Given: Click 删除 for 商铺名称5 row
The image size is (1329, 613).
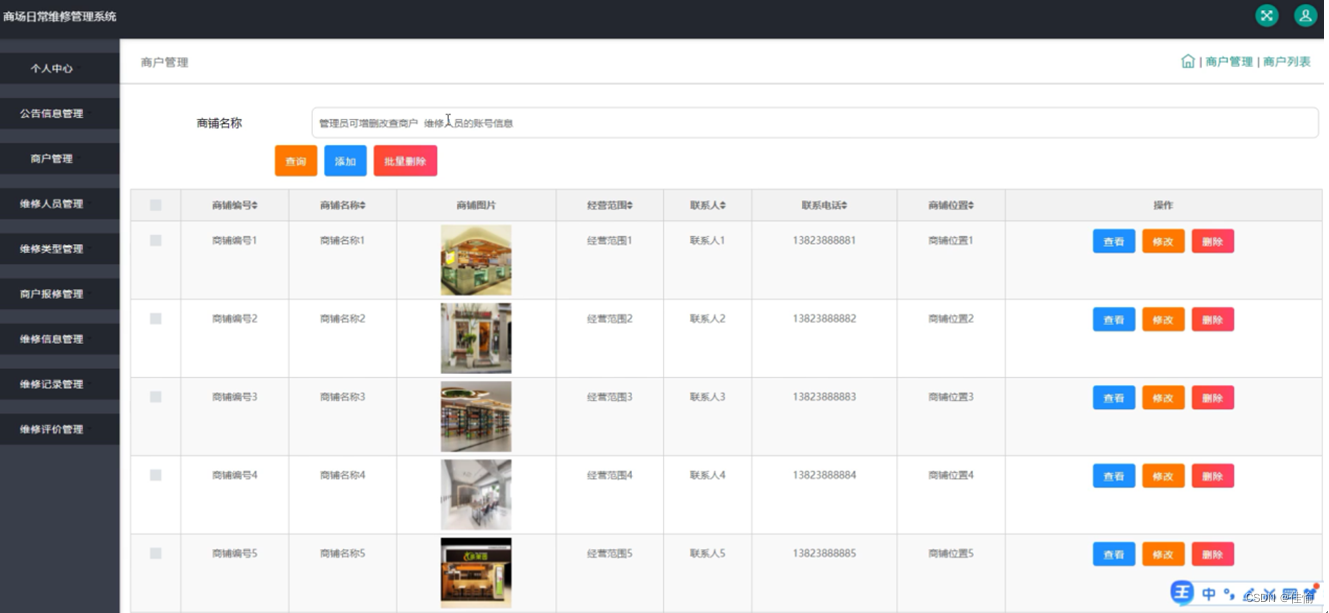Looking at the screenshot, I should click(1212, 554).
